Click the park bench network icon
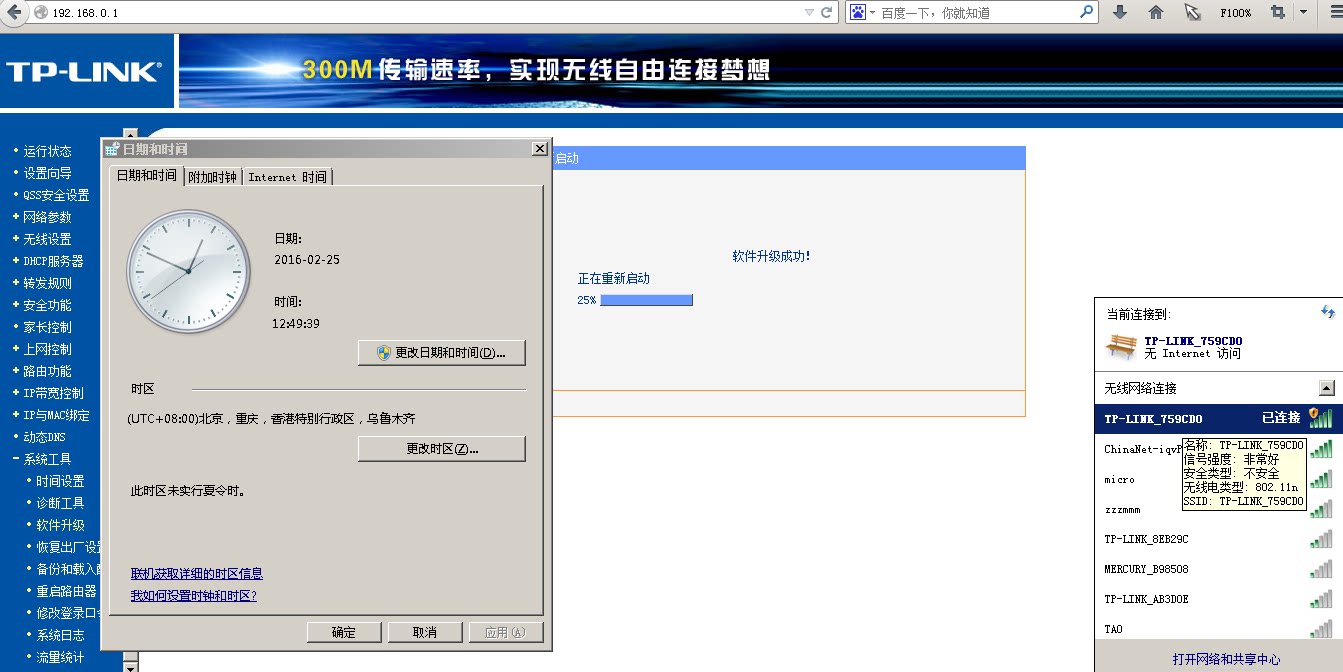The width and height of the screenshot is (1343, 672). tap(1121, 346)
